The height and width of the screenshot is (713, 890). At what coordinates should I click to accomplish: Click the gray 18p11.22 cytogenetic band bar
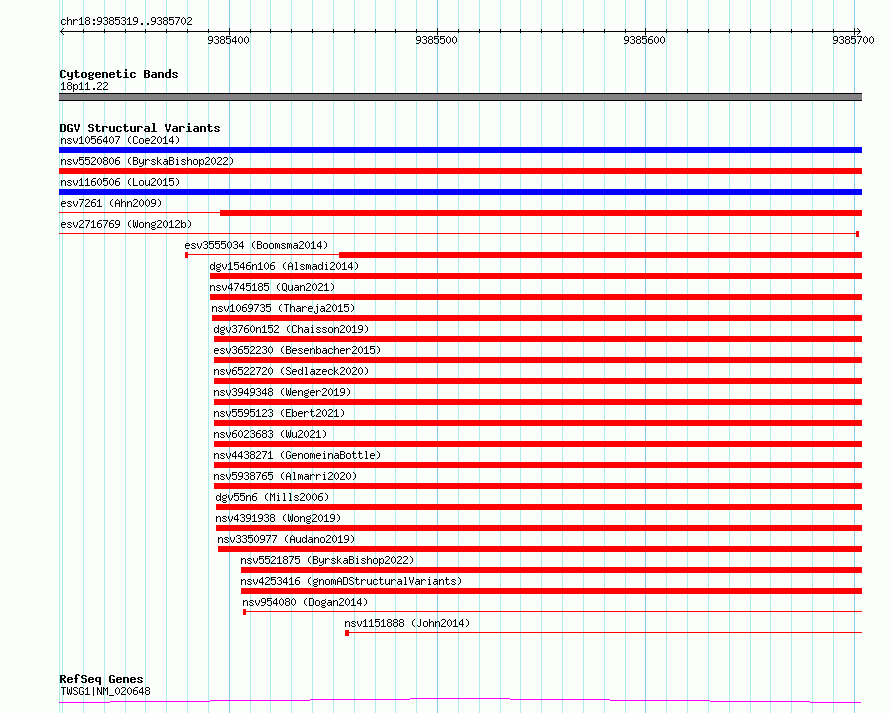[460, 97]
